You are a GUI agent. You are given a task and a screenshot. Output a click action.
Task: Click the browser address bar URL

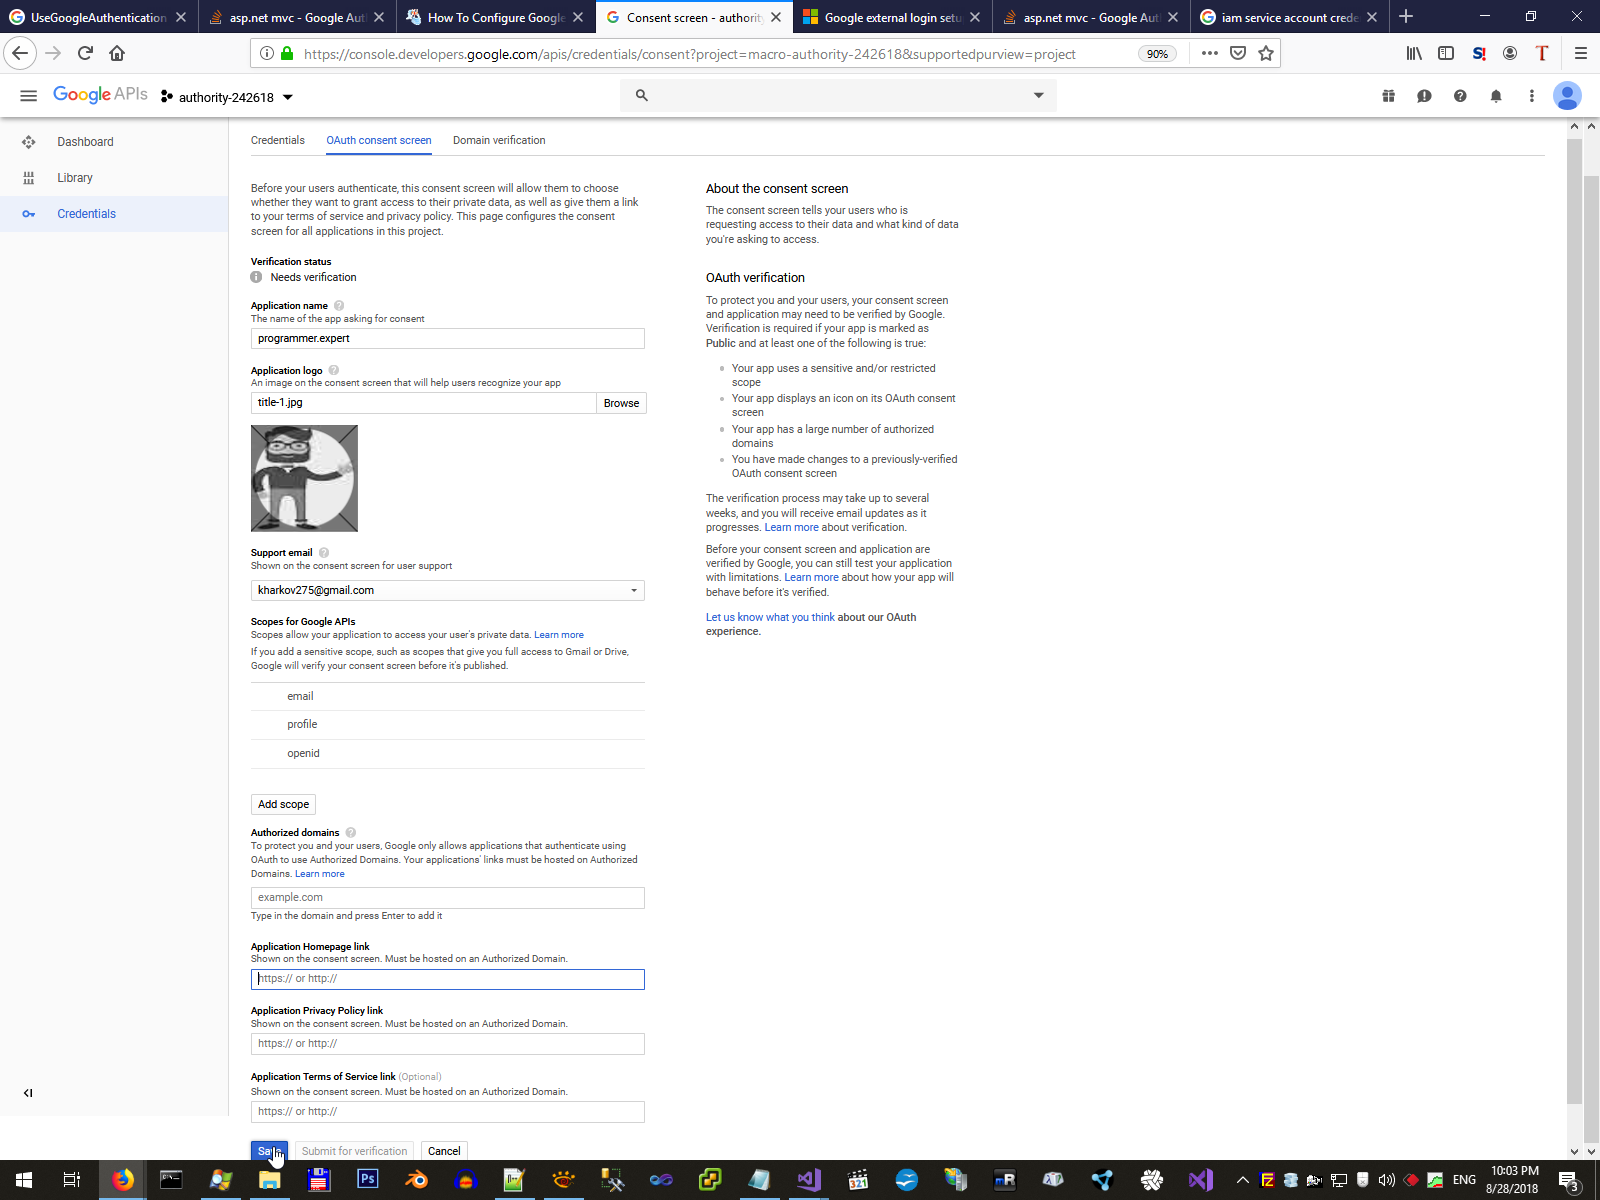point(689,54)
